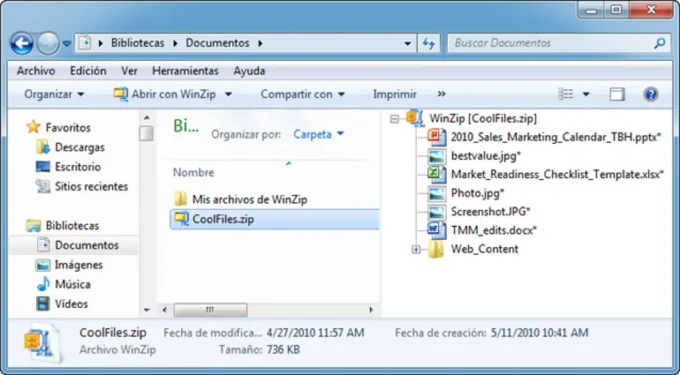
Task: Collapse the WinZip [CoolFiles.zip] tree node
Action: click(394, 118)
